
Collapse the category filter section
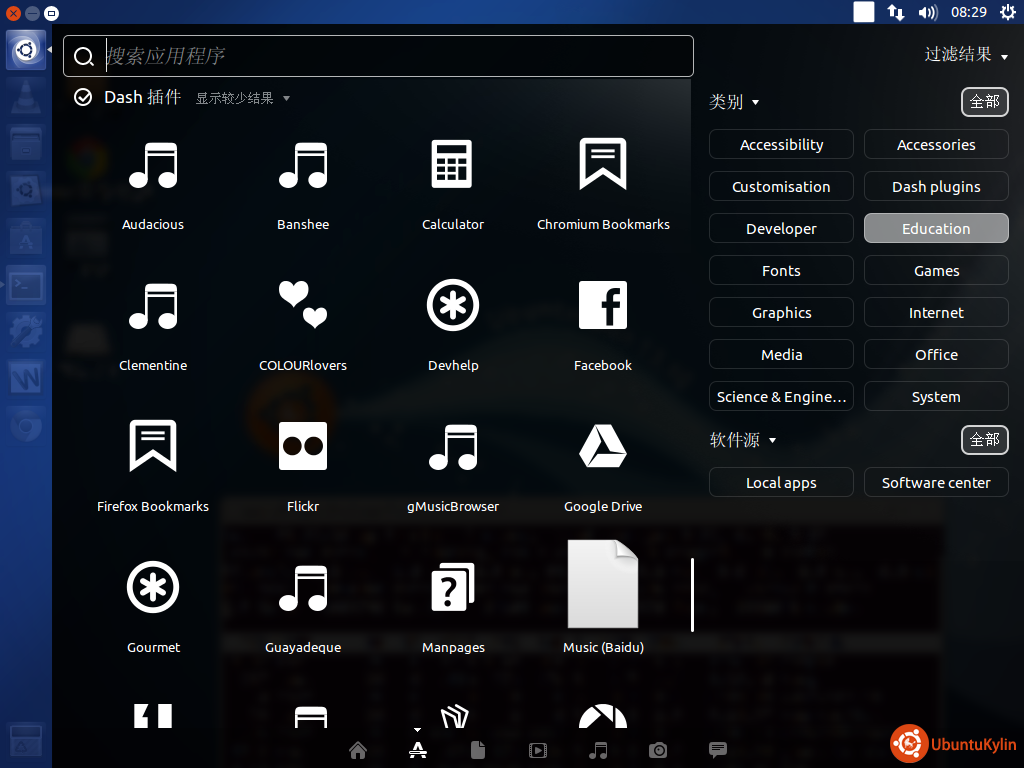(x=734, y=102)
